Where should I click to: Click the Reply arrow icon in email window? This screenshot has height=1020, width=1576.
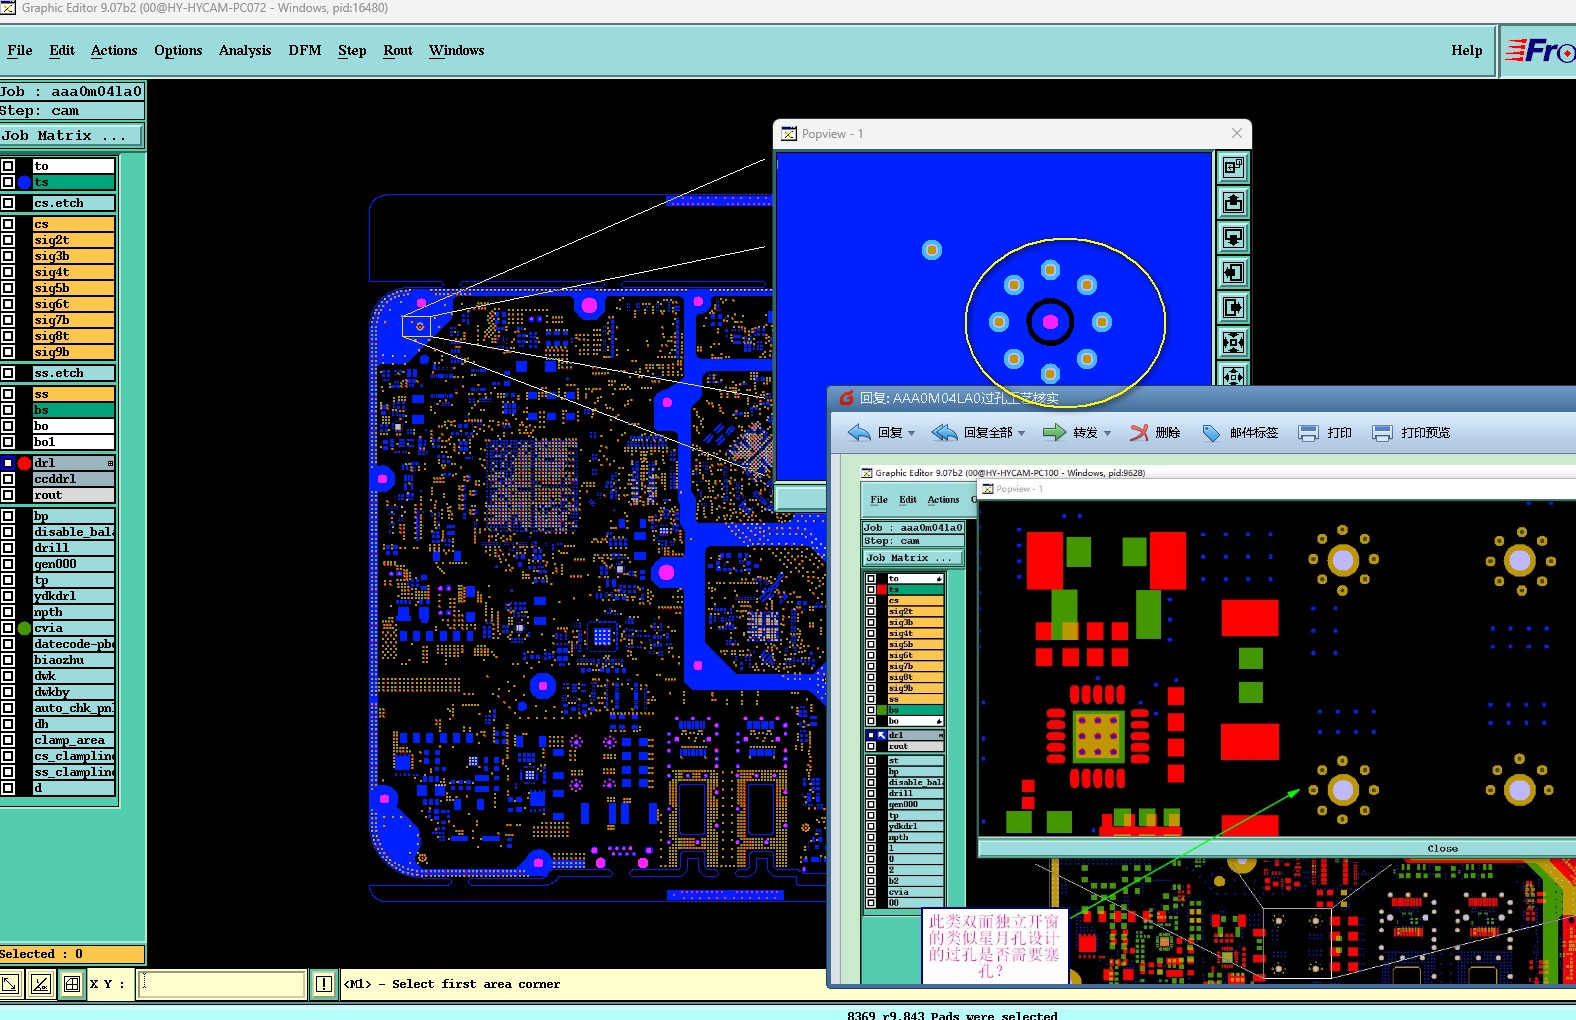[x=859, y=433]
